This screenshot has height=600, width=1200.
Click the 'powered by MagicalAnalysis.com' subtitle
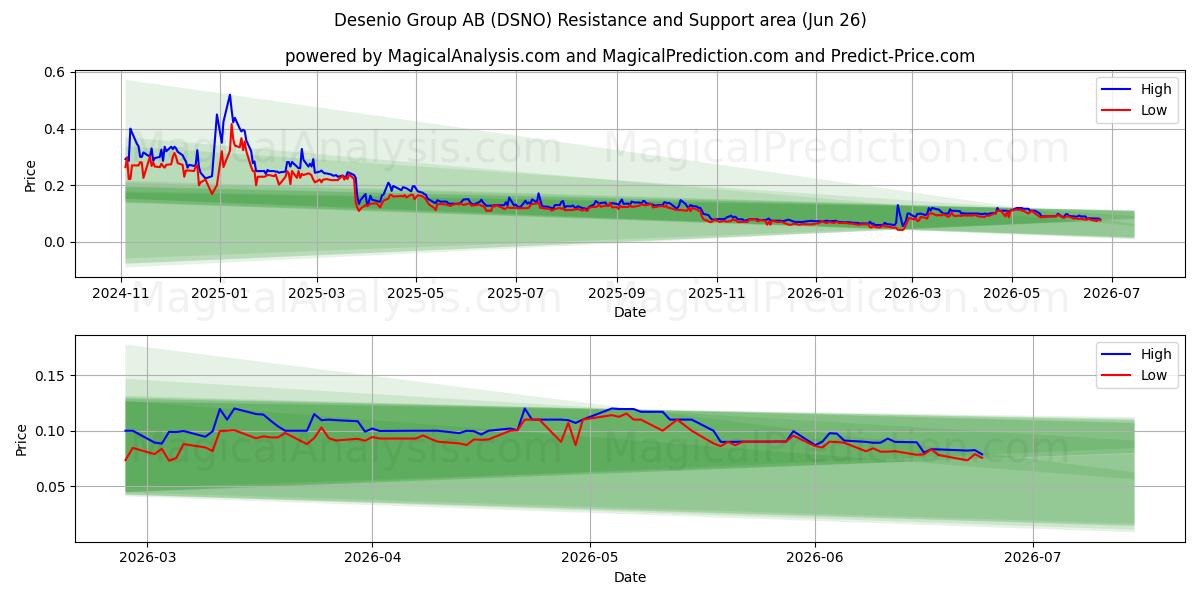click(630, 56)
